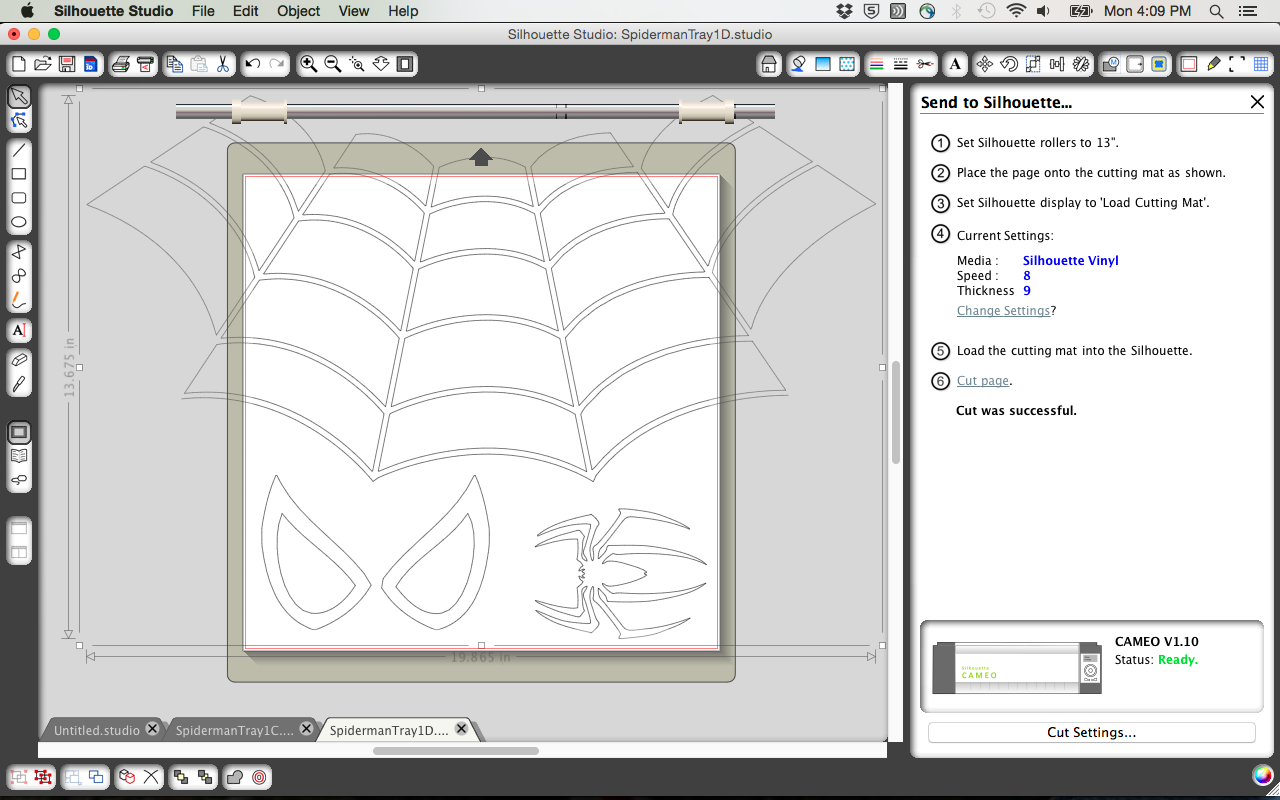Toggle the Cut Style scissors panel
The image size is (1280, 800).
pos(925,64)
